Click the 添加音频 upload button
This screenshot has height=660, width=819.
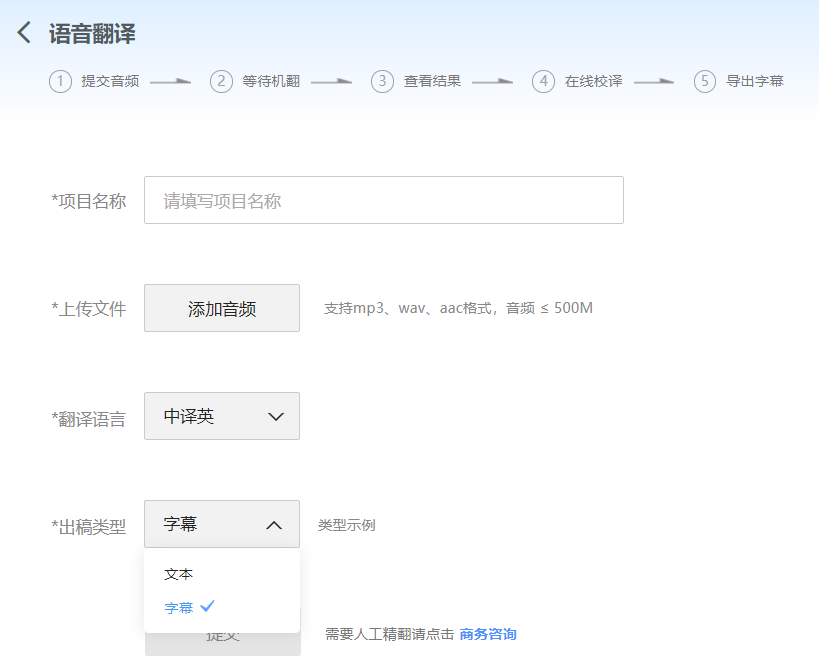(221, 308)
